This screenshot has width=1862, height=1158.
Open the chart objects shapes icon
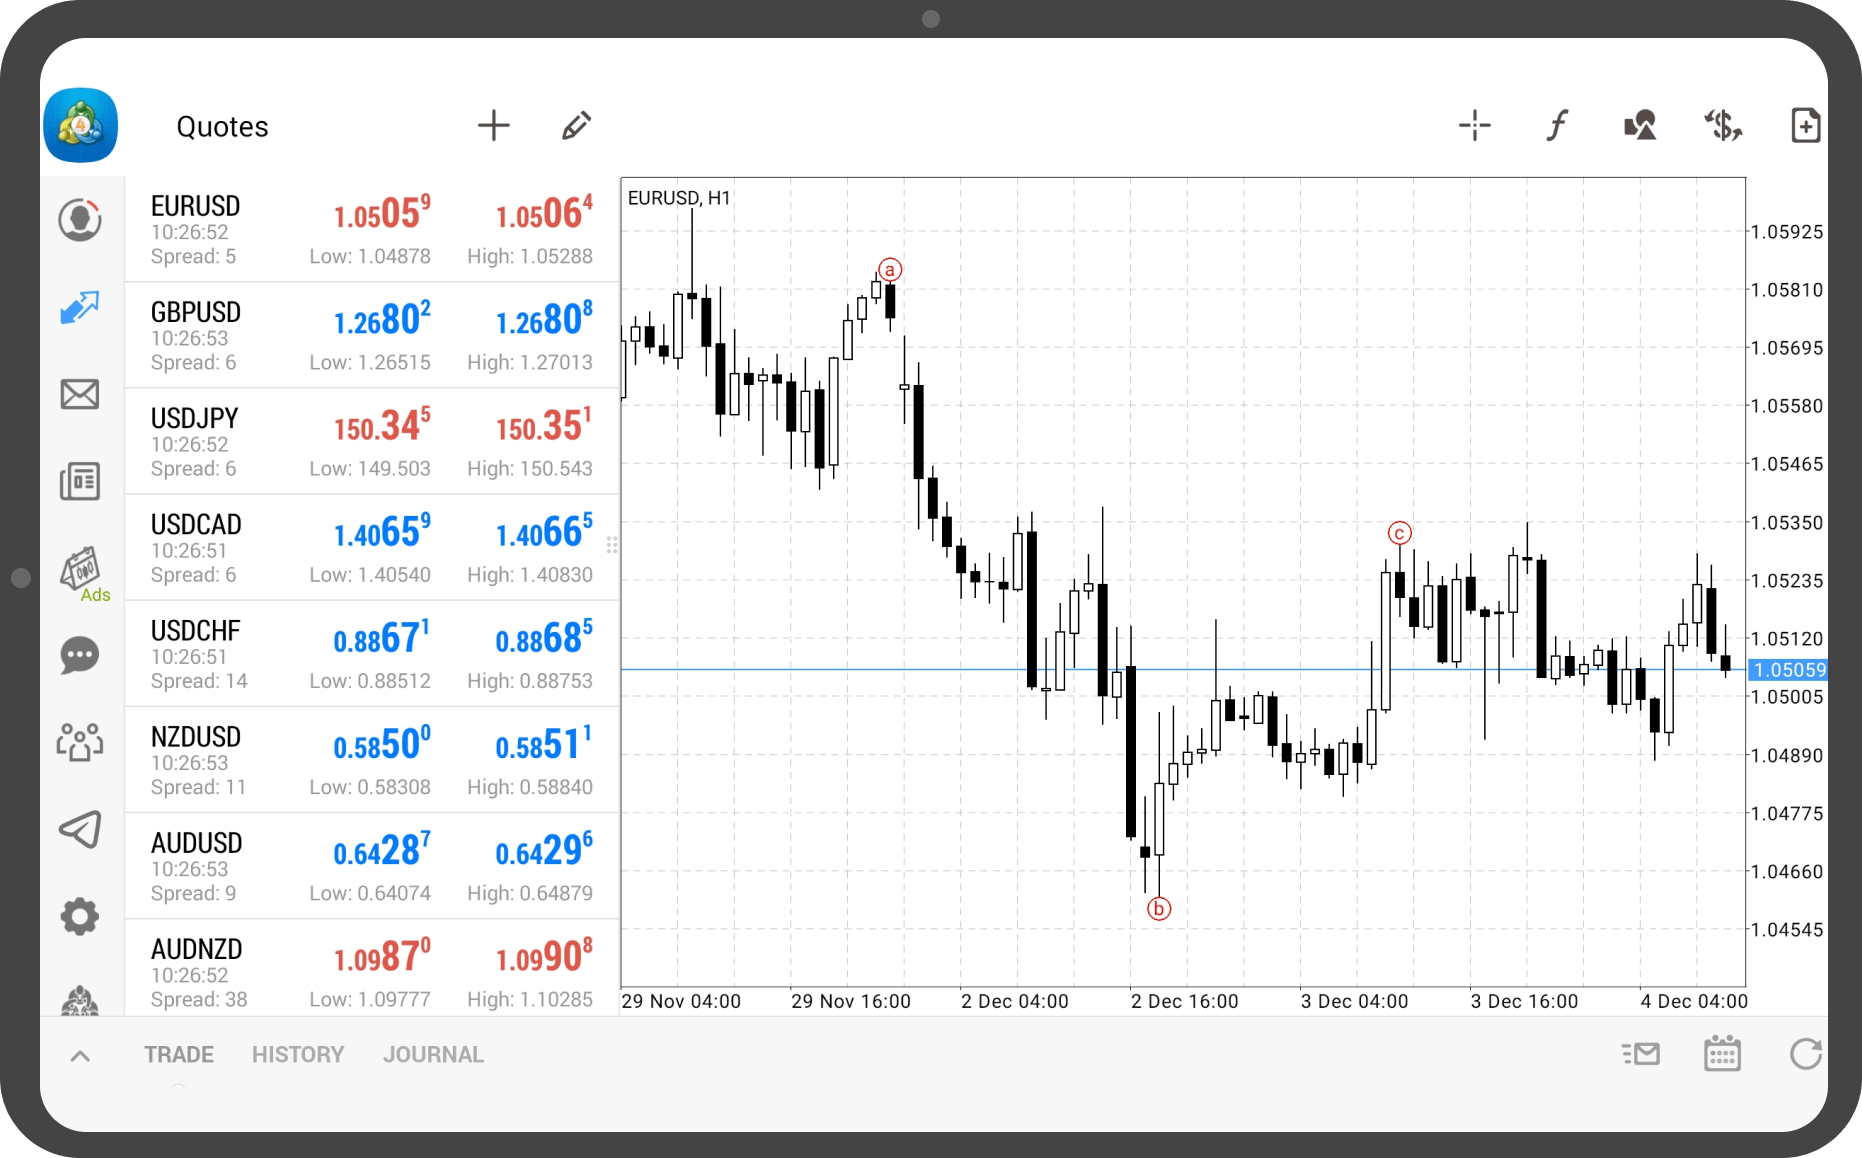tap(1640, 126)
